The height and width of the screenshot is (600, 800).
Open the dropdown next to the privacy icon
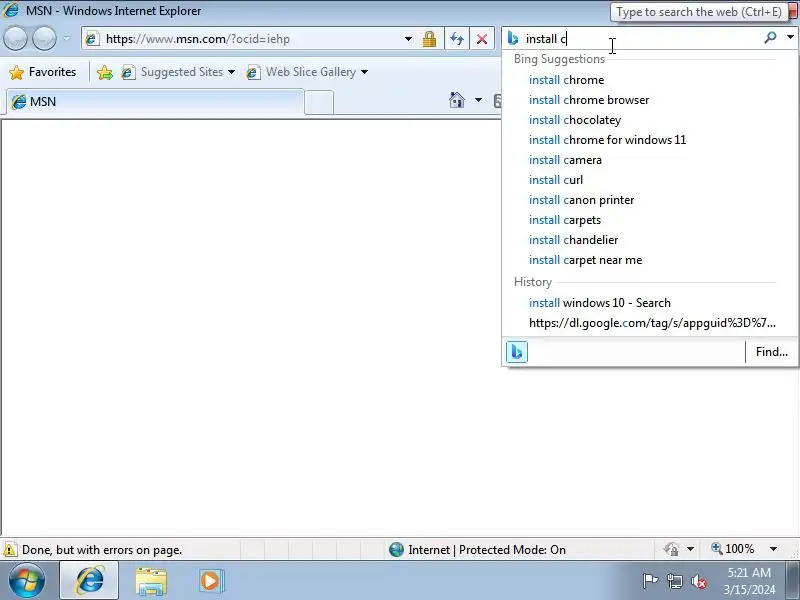point(690,549)
